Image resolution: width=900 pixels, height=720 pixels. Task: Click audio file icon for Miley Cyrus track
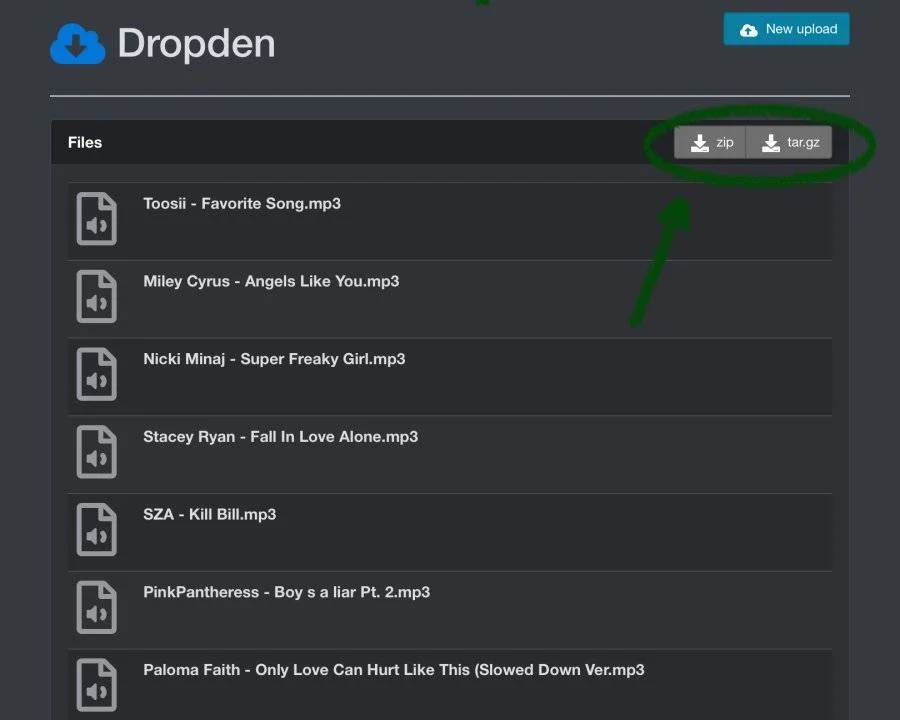tap(96, 296)
